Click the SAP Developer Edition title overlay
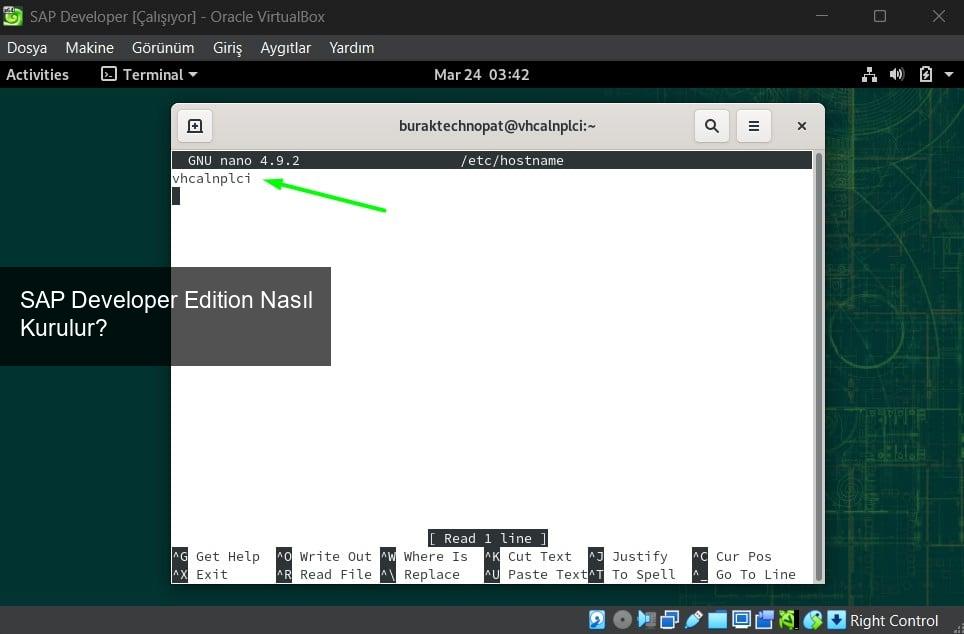Screen dimensions: 964x634 [165, 314]
